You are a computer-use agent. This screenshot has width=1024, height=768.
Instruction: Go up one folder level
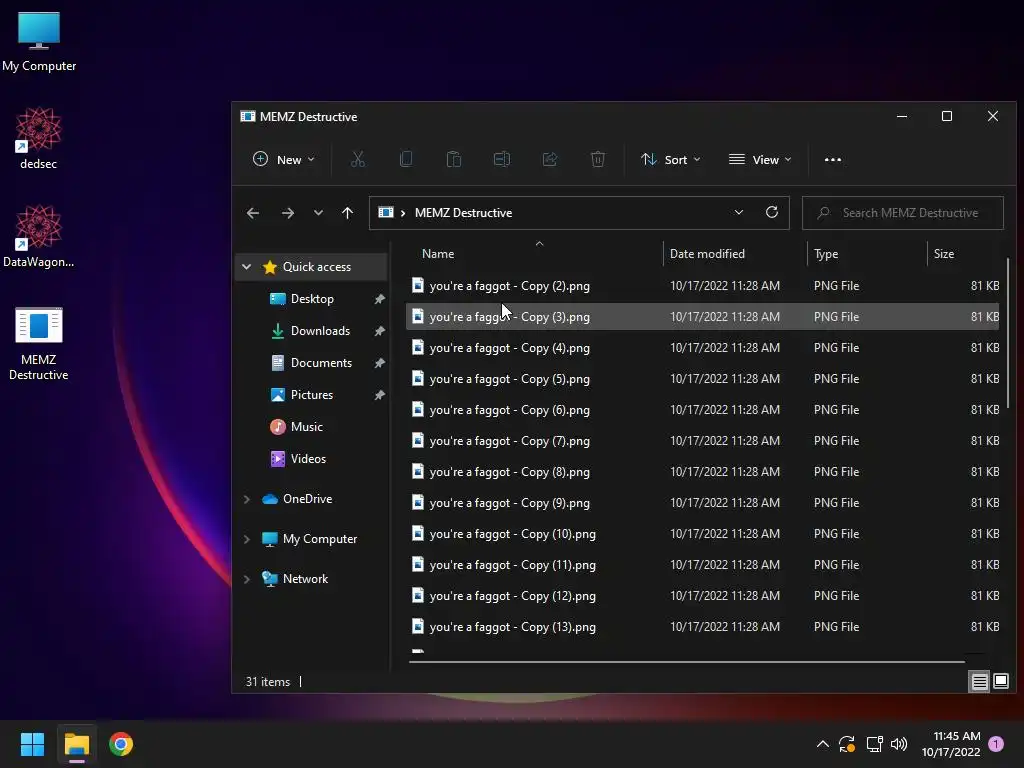tap(347, 213)
